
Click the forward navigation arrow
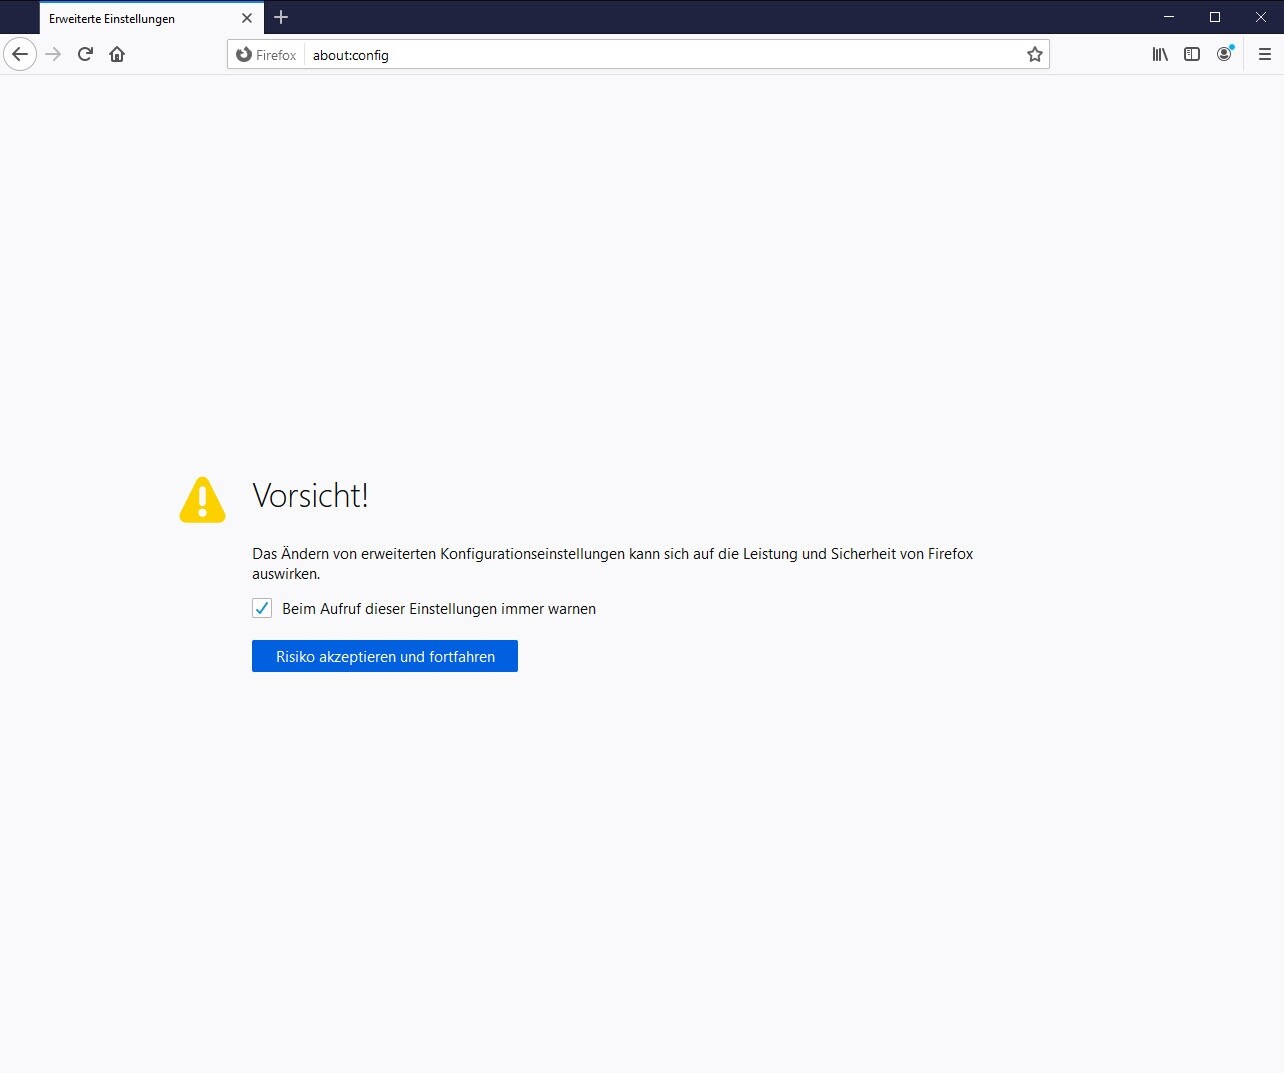click(53, 54)
